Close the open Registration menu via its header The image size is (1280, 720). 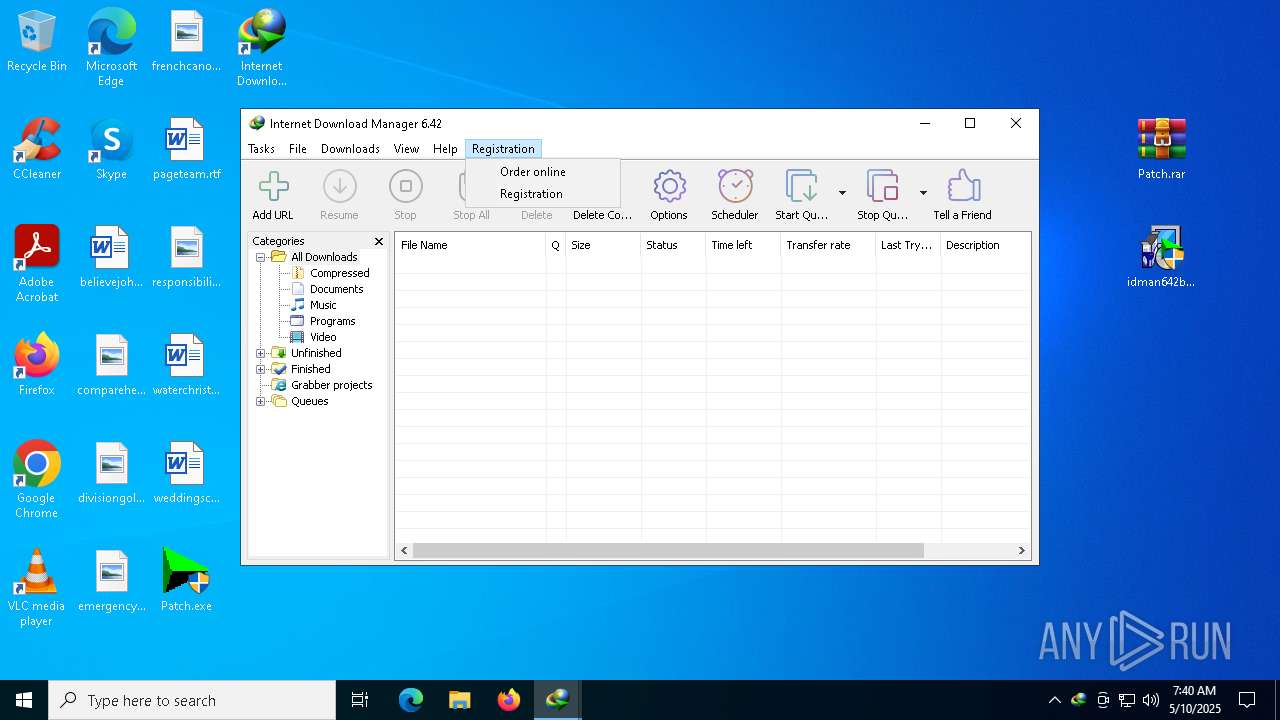[503, 149]
